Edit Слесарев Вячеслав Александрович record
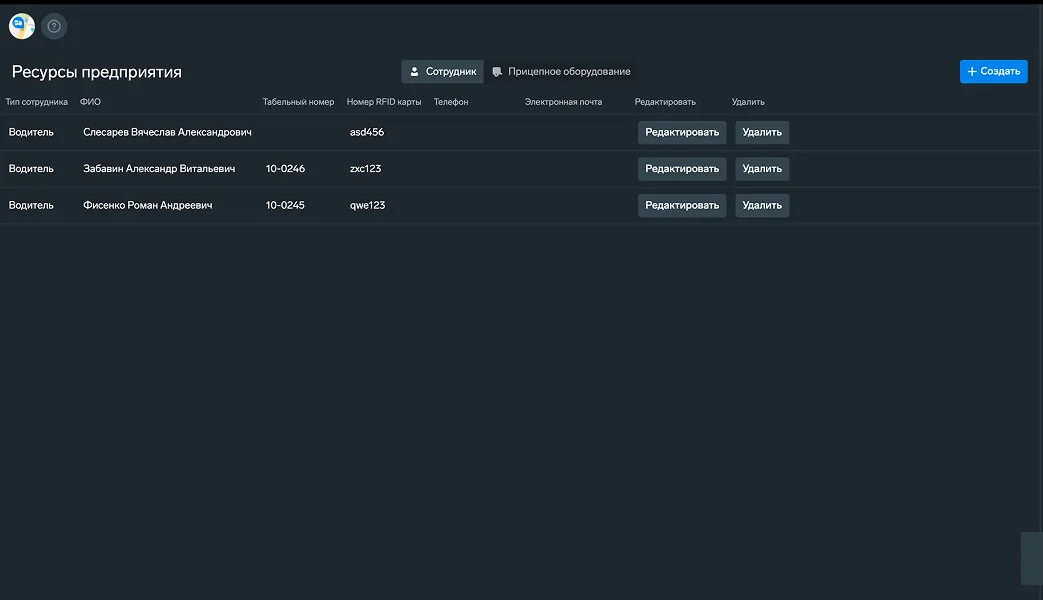This screenshot has height=600, width=1043. 682,132
